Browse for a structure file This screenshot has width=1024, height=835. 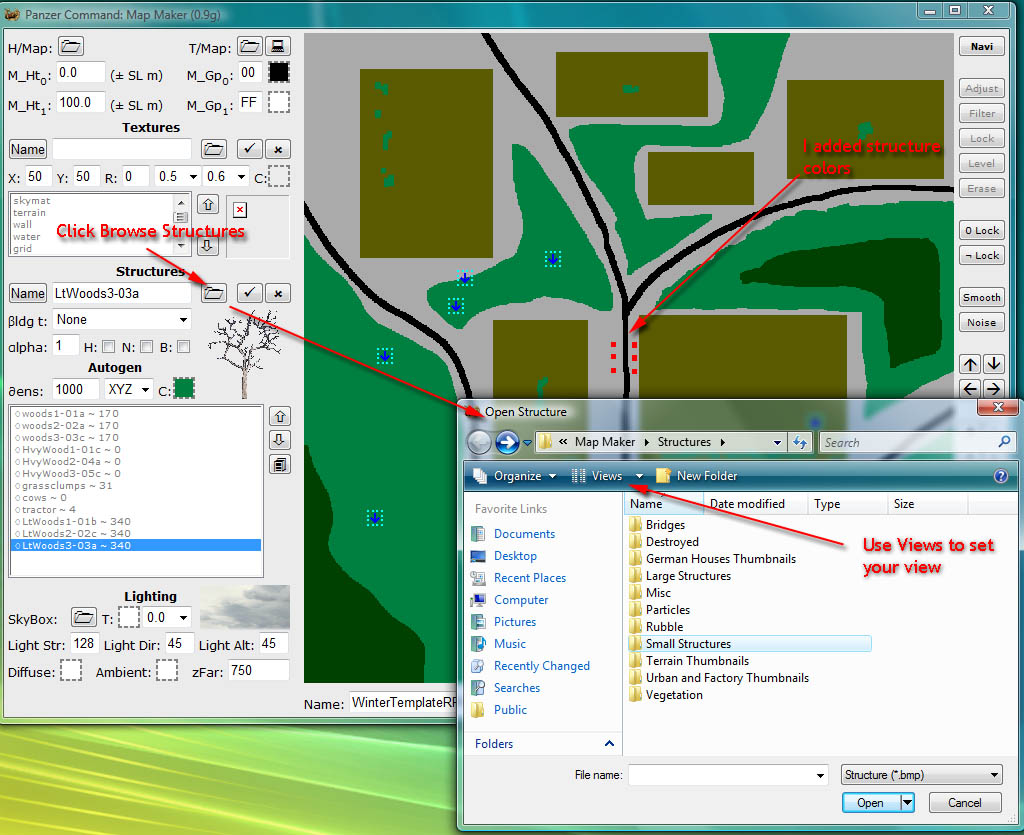coord(214,293)
